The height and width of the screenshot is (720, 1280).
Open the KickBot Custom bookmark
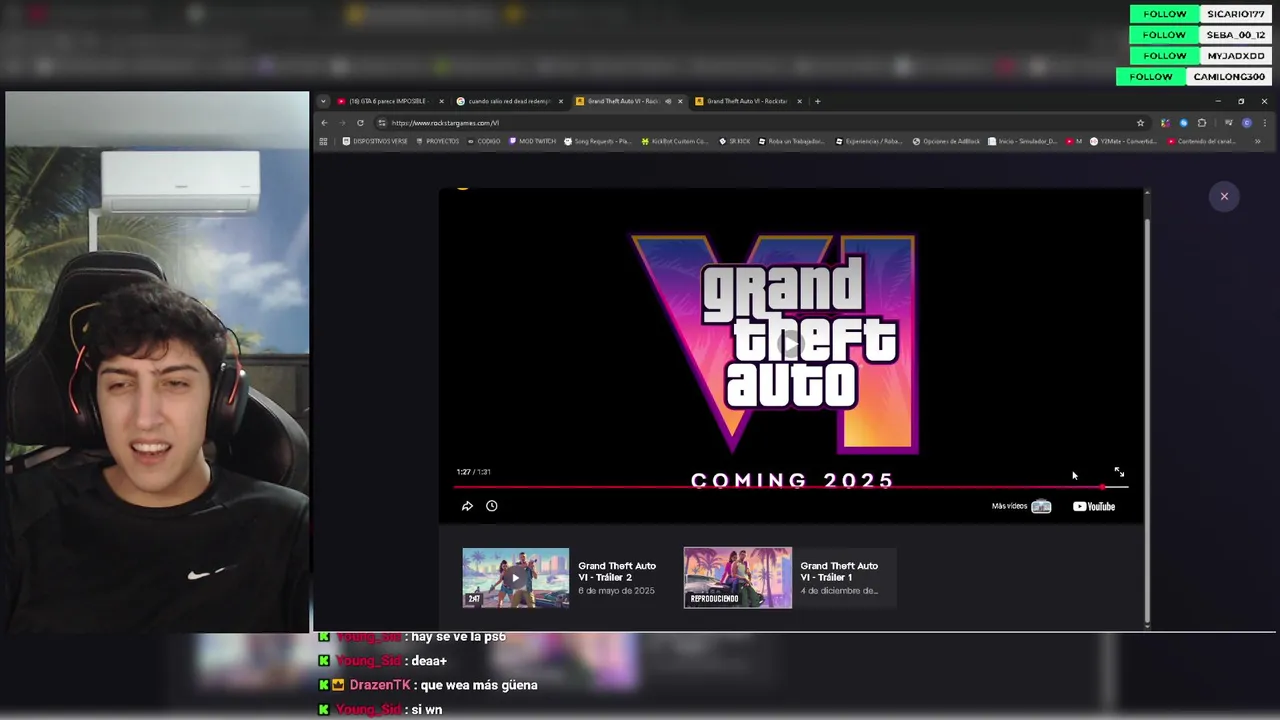click(675, 141)
